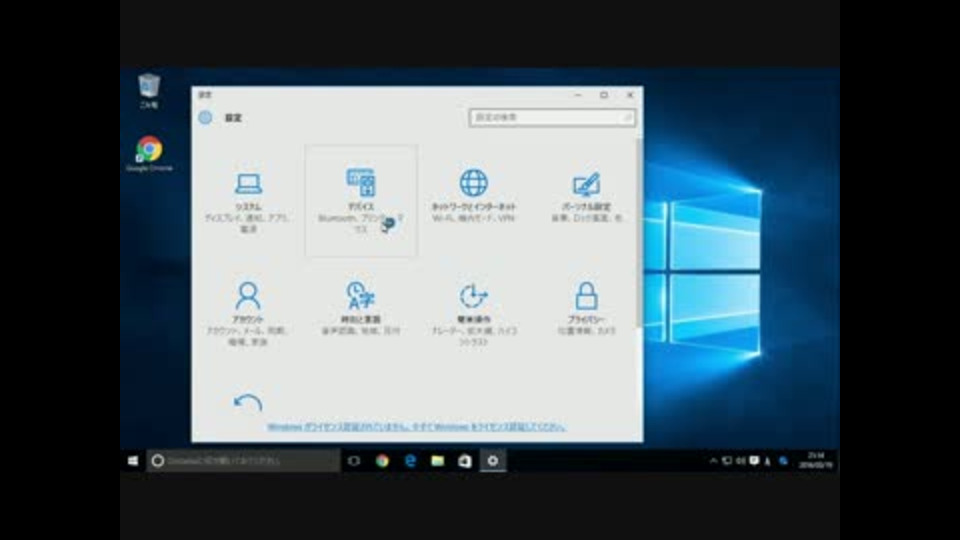Image resolution: width=960 pixels, height=540 pixels.
Task: Select the Recycle Bin desktop icon
Action: tap(149, 91)
